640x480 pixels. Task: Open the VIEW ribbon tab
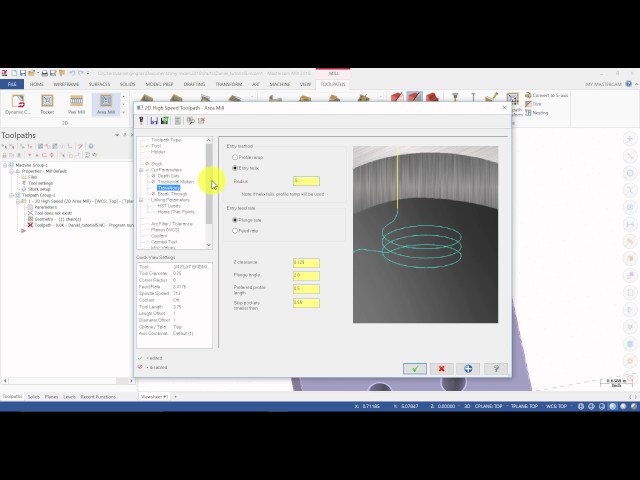(305, 84)
